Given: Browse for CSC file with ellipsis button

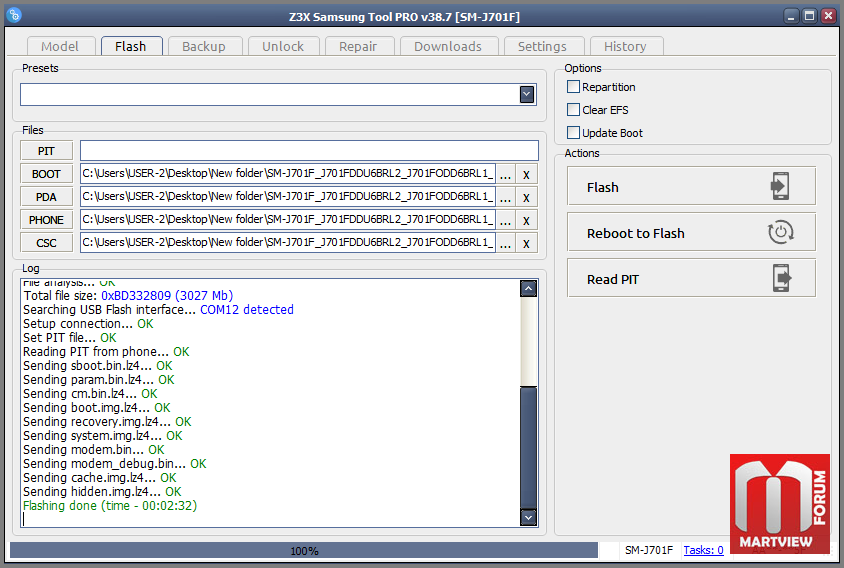Looking at the screenshot, I should point(505,243).
